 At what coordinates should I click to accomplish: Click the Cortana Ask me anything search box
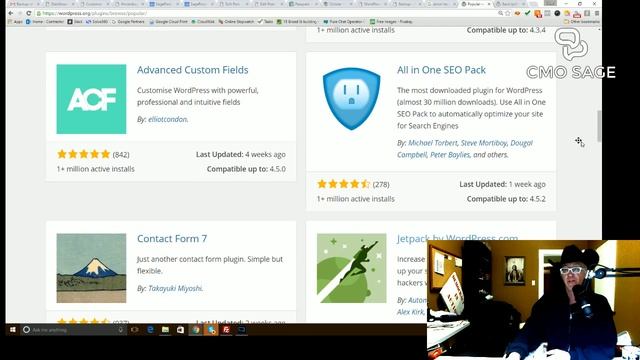click(73, 329)
